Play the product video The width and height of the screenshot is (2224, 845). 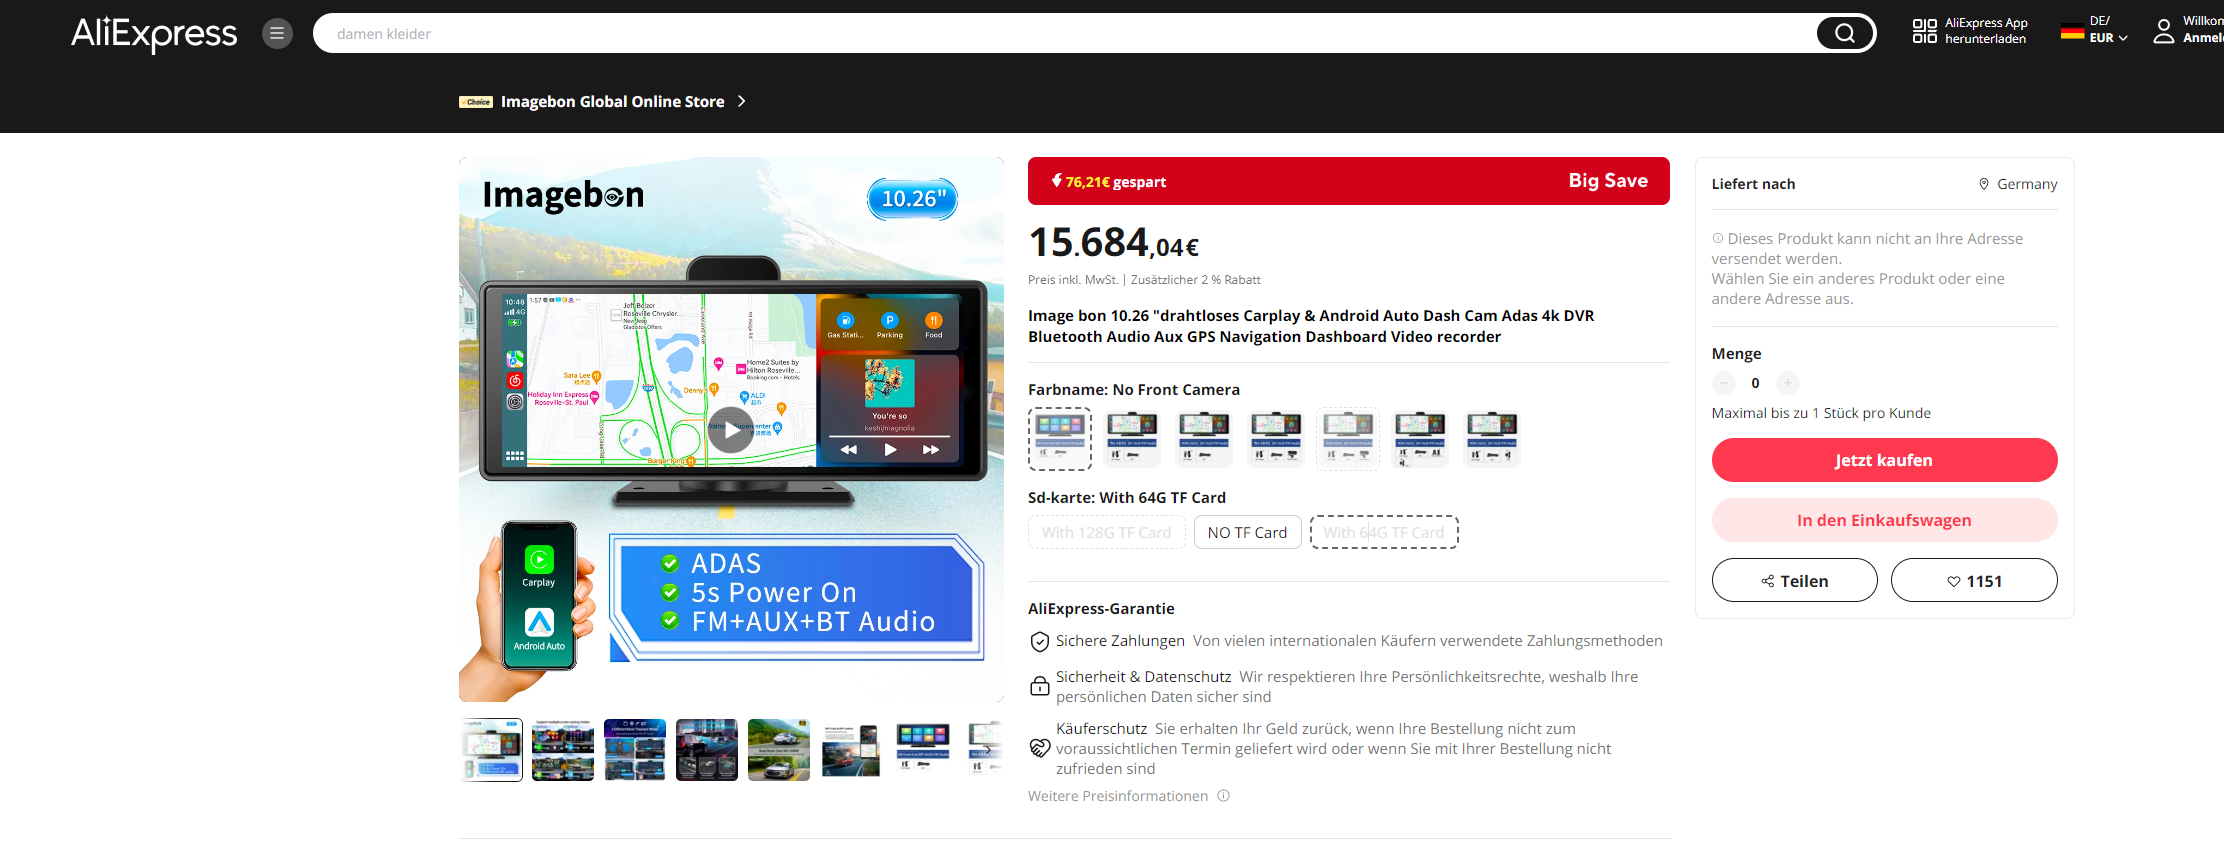point(731,430)
